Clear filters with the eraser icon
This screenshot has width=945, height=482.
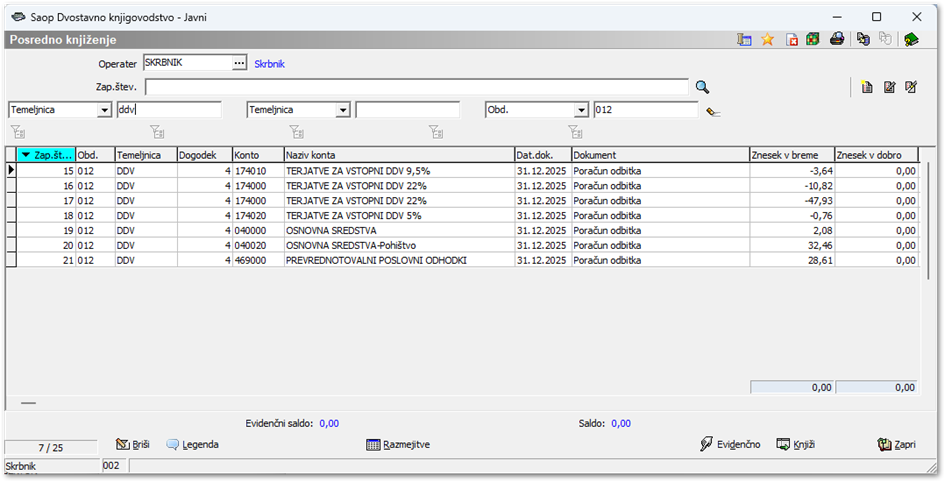pyautogui.click(x=714, y=111)
